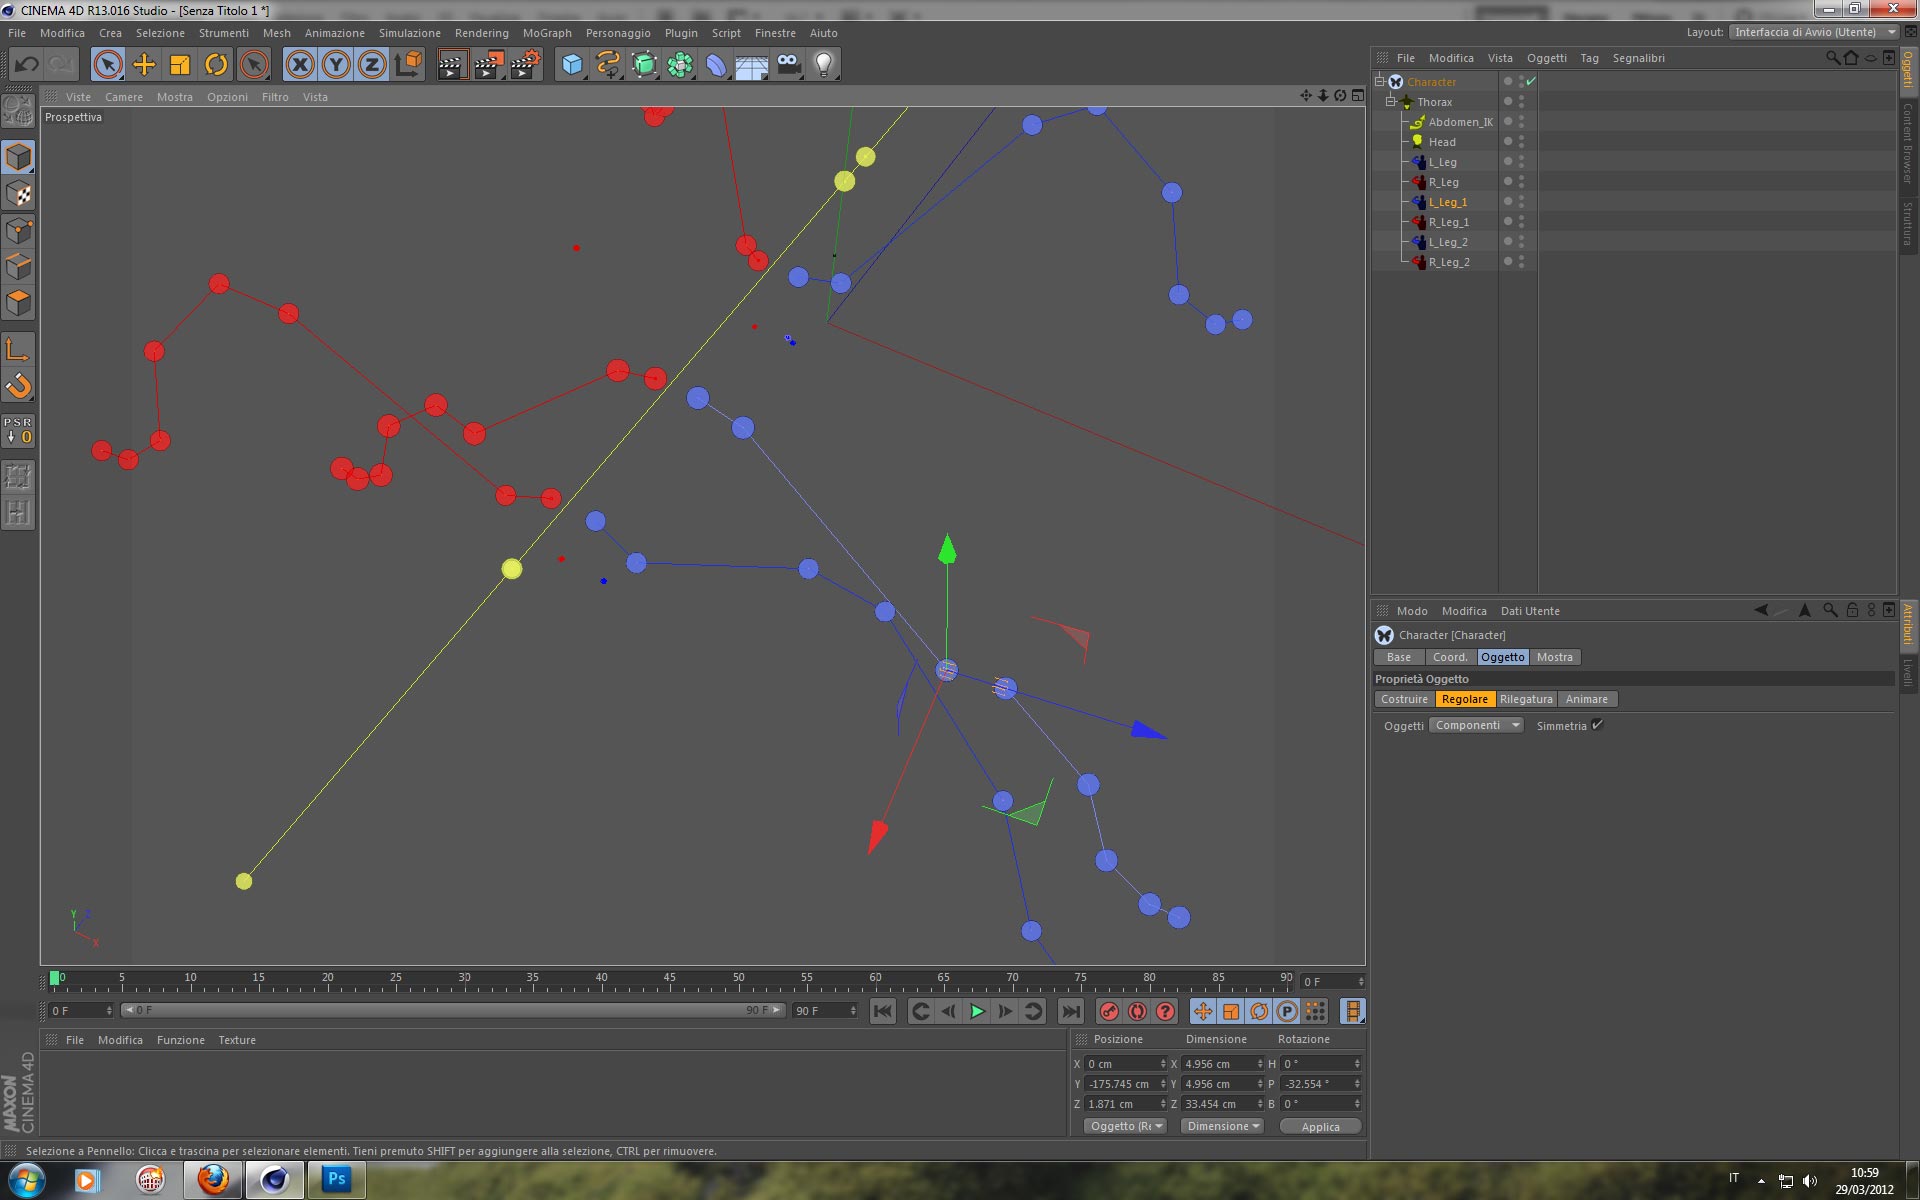The height and width of the screenshot is (1200, 1920).
Task: Select the Move tool in top toolbar
Action: (144, 65)
